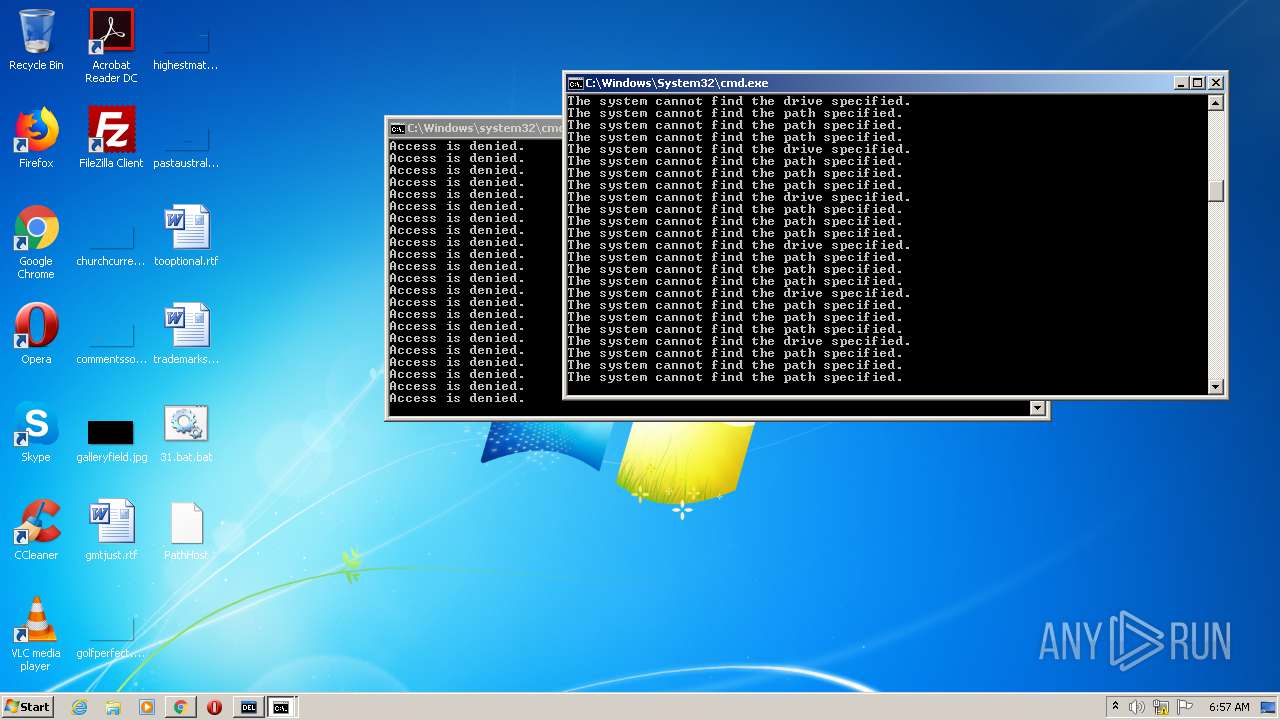The height and width of the screenshot is (720, 1280).
Task: Open Firefox desktop shortcut
Action: (36, 139)
